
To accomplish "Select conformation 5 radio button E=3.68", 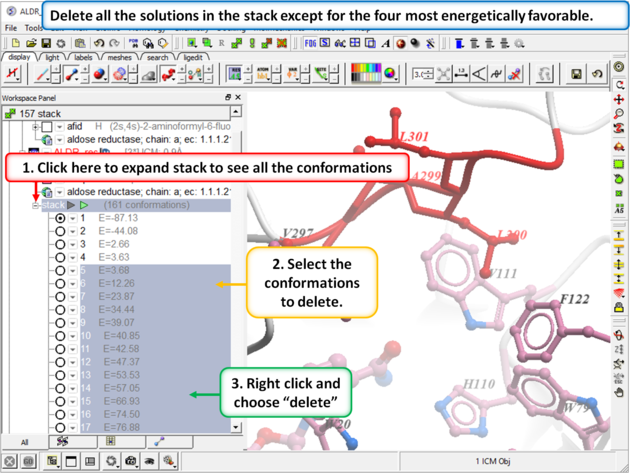I will [x=60, y=270].
